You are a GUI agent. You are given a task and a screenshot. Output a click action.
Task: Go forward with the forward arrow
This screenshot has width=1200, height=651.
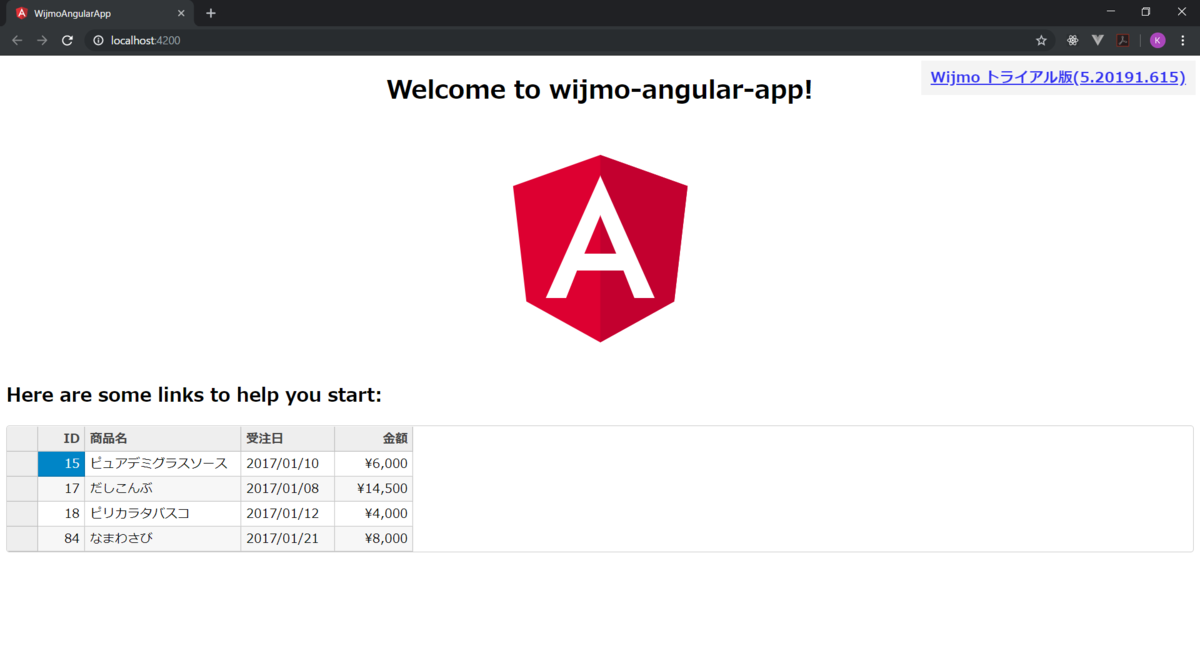42,40
